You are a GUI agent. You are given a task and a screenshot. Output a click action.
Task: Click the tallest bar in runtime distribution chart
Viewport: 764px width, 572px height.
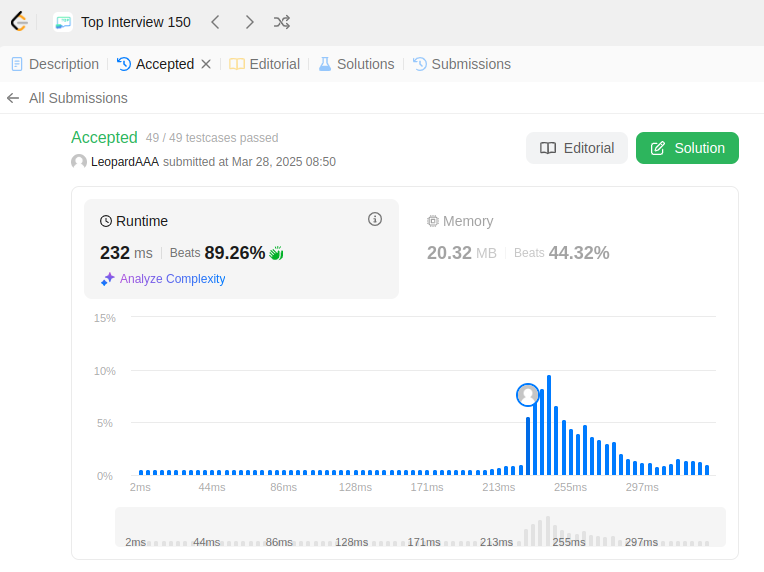pos(549,425)
